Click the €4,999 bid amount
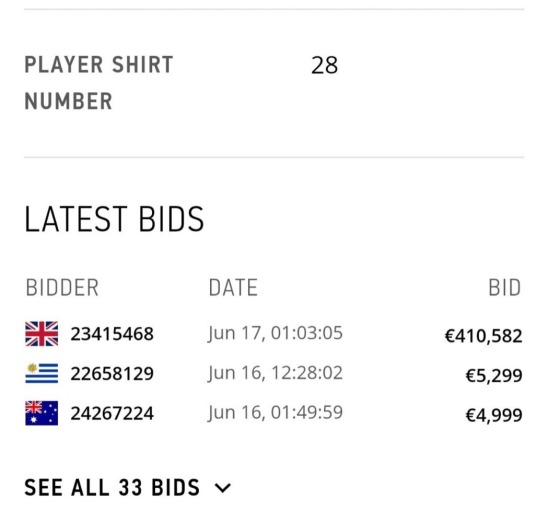Image resolution: width=540 pixels, height=512 pixels. pyautogui.click(x=494, y=415)
